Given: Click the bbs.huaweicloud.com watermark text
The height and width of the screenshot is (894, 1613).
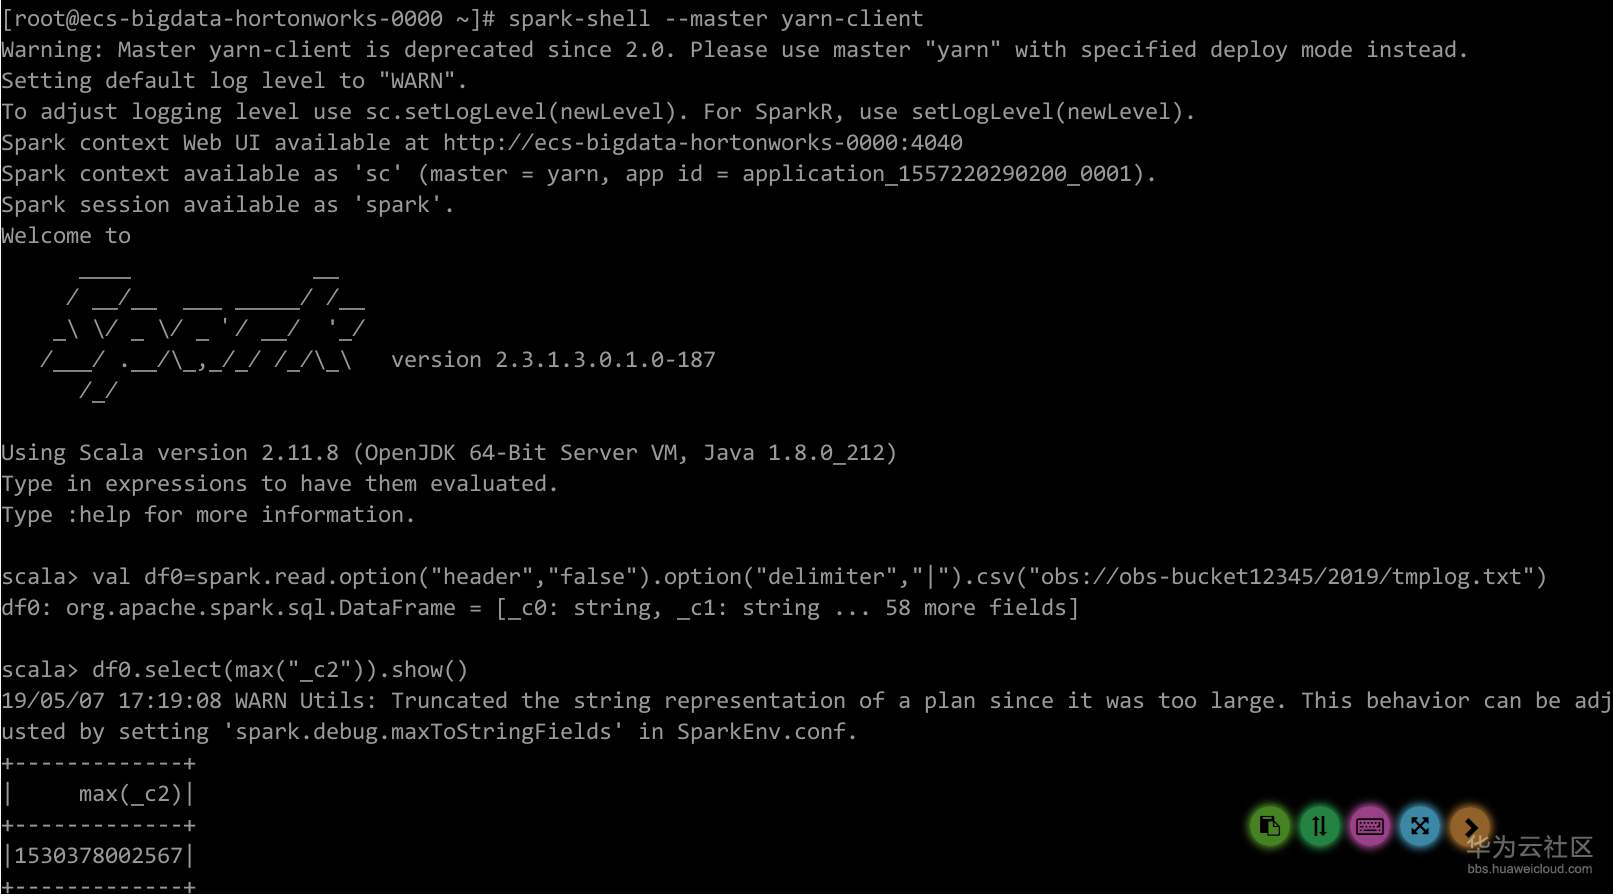Looking at the screenshot, I should pyautogui.click(x=1529, y=869).
